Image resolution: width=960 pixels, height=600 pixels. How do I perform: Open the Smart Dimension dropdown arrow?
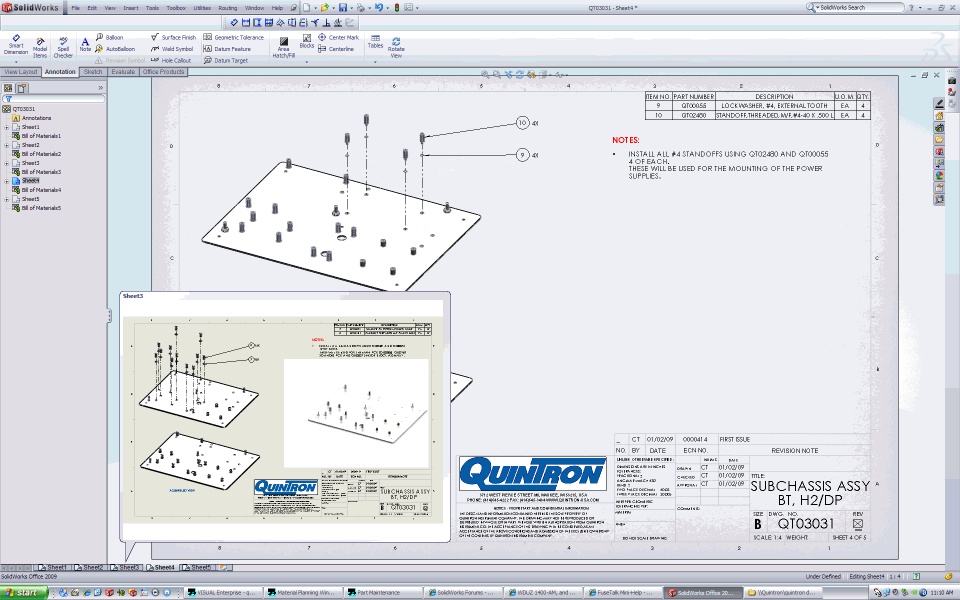tap(16, 61)
